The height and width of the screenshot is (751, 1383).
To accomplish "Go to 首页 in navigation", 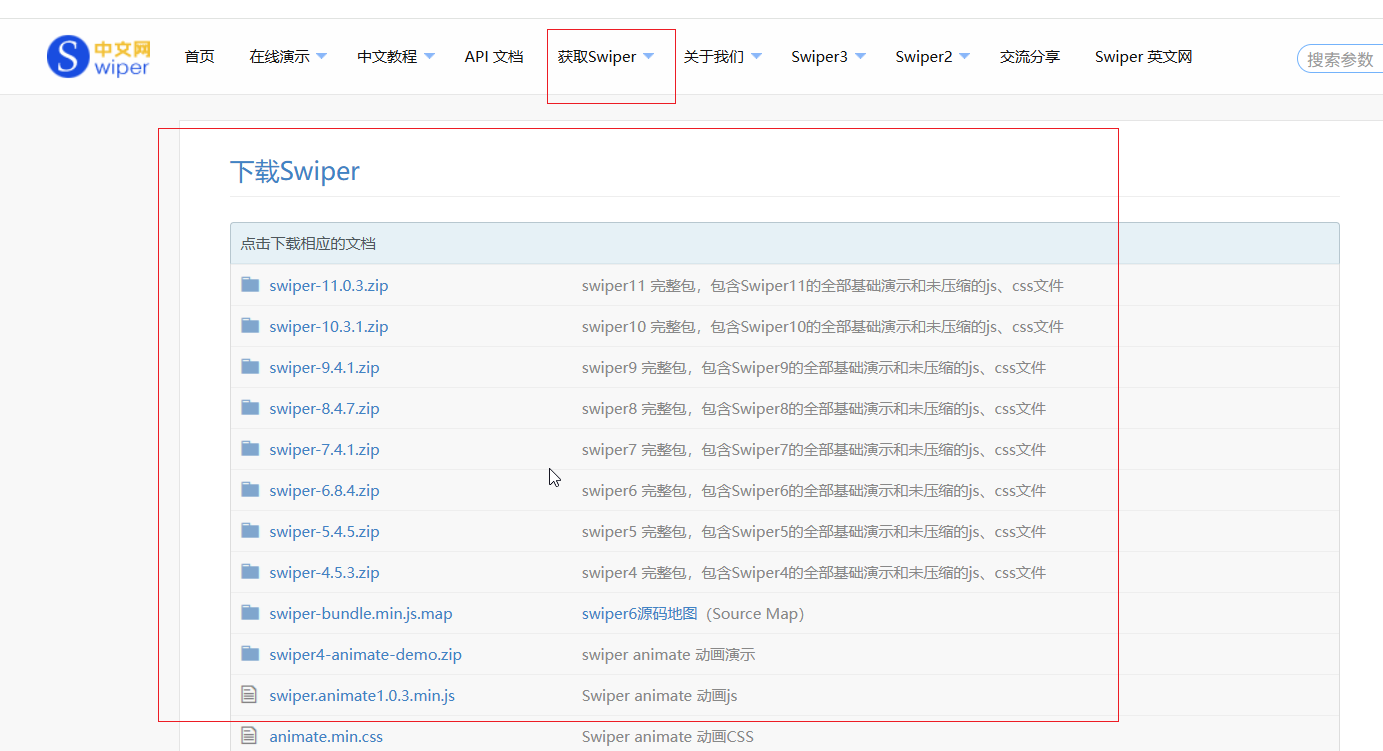I will pyautogui.click(x=200, y=57).
